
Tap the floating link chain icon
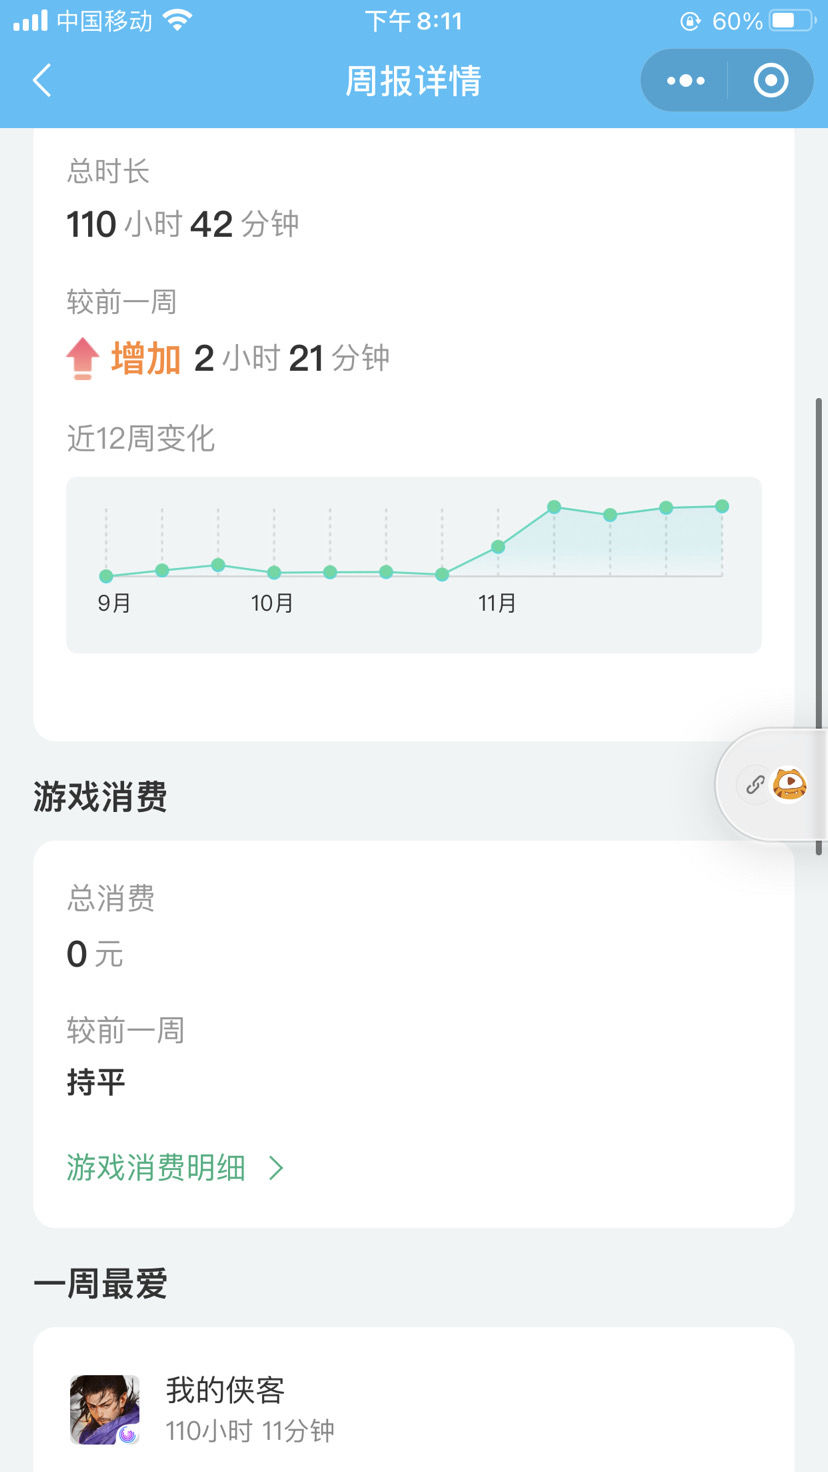(755, 785)
